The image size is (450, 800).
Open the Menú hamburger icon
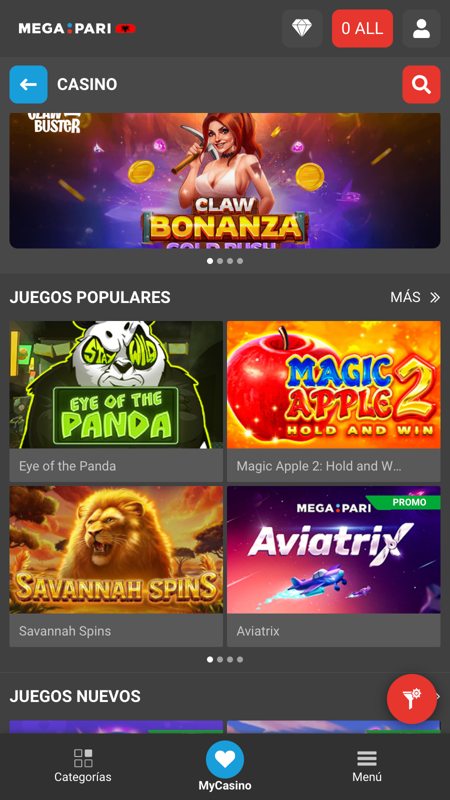pyautogui.click(x=367, y=759)
